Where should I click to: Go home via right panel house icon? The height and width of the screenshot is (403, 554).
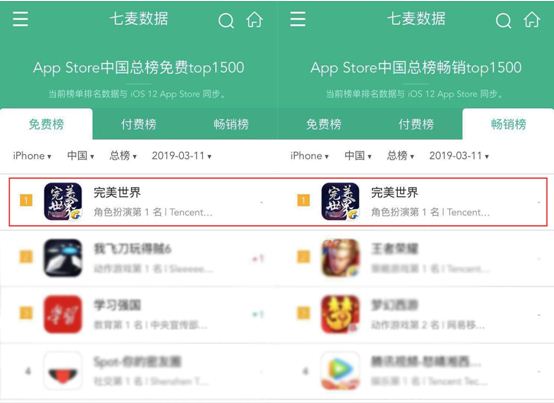tap(532, 19)
